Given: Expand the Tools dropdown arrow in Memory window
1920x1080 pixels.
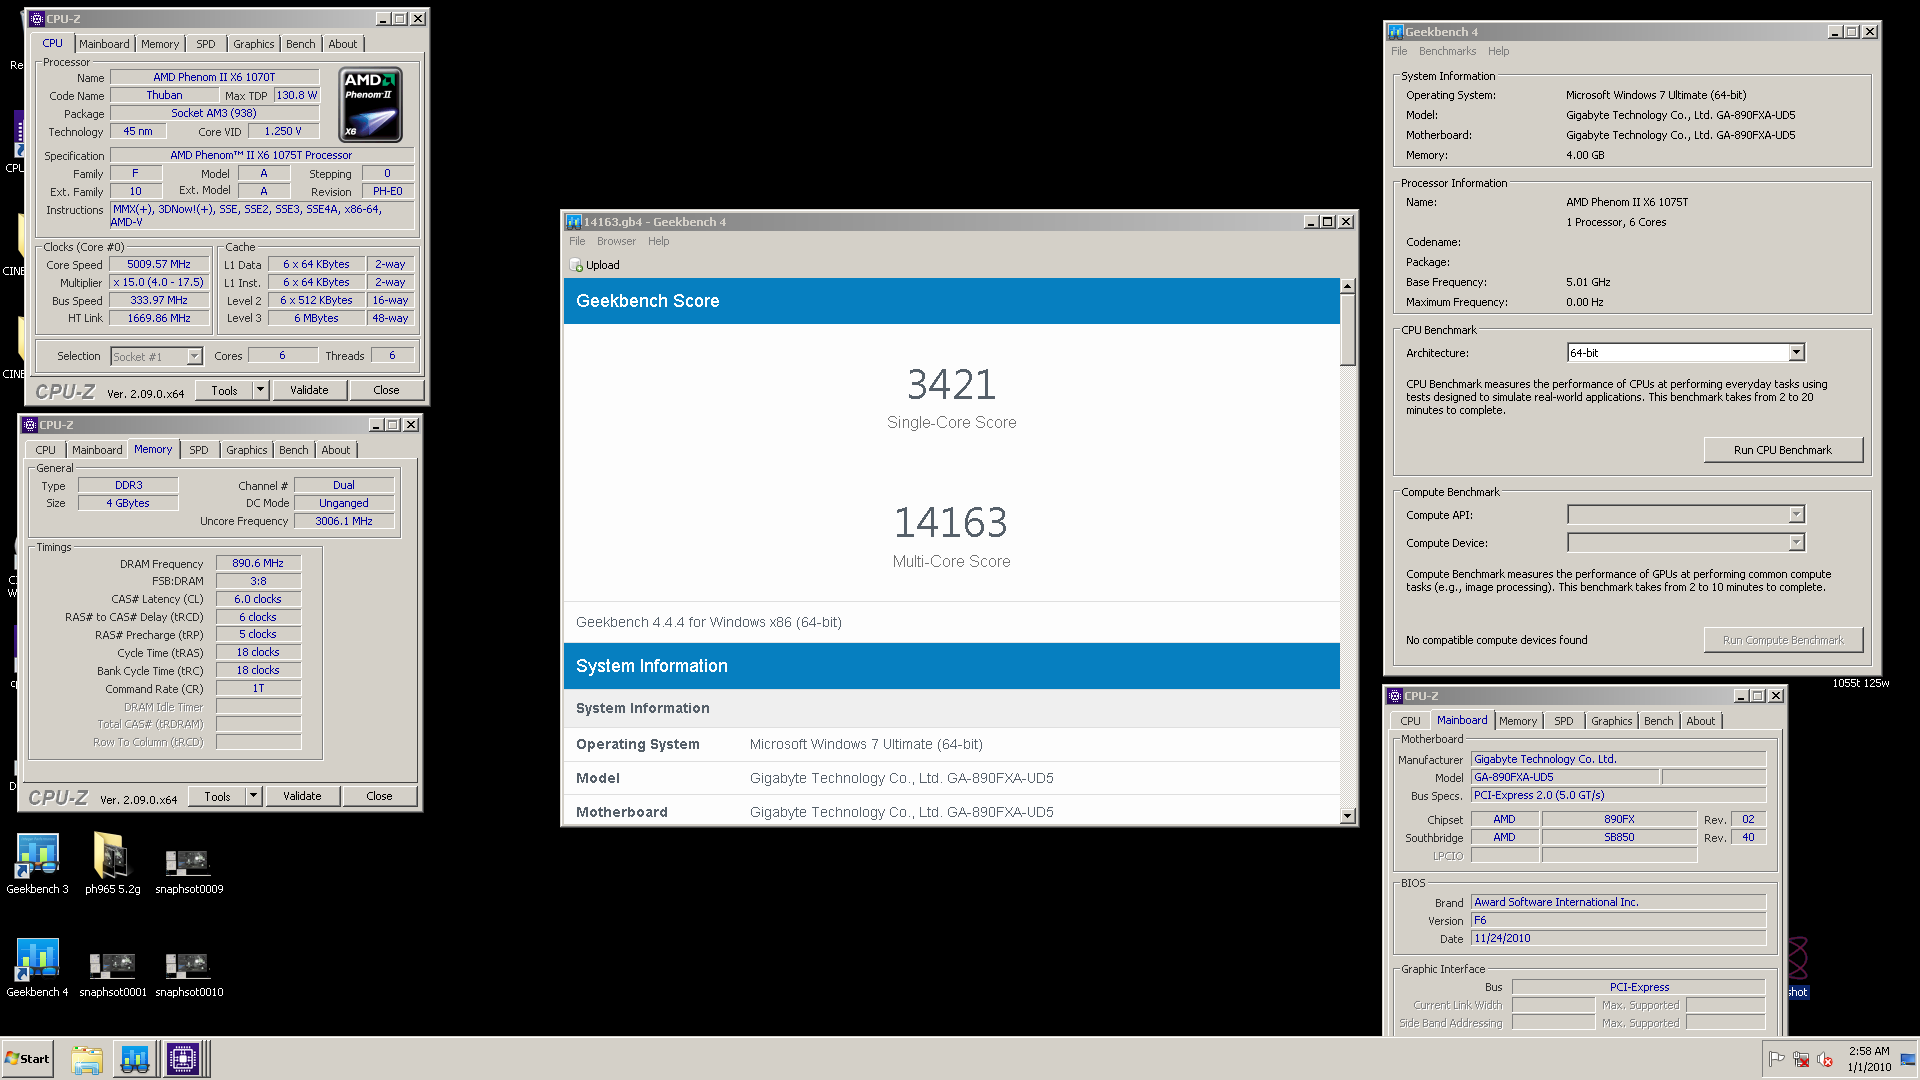Looking at the screenshot, I should click(x=253, y=796).
